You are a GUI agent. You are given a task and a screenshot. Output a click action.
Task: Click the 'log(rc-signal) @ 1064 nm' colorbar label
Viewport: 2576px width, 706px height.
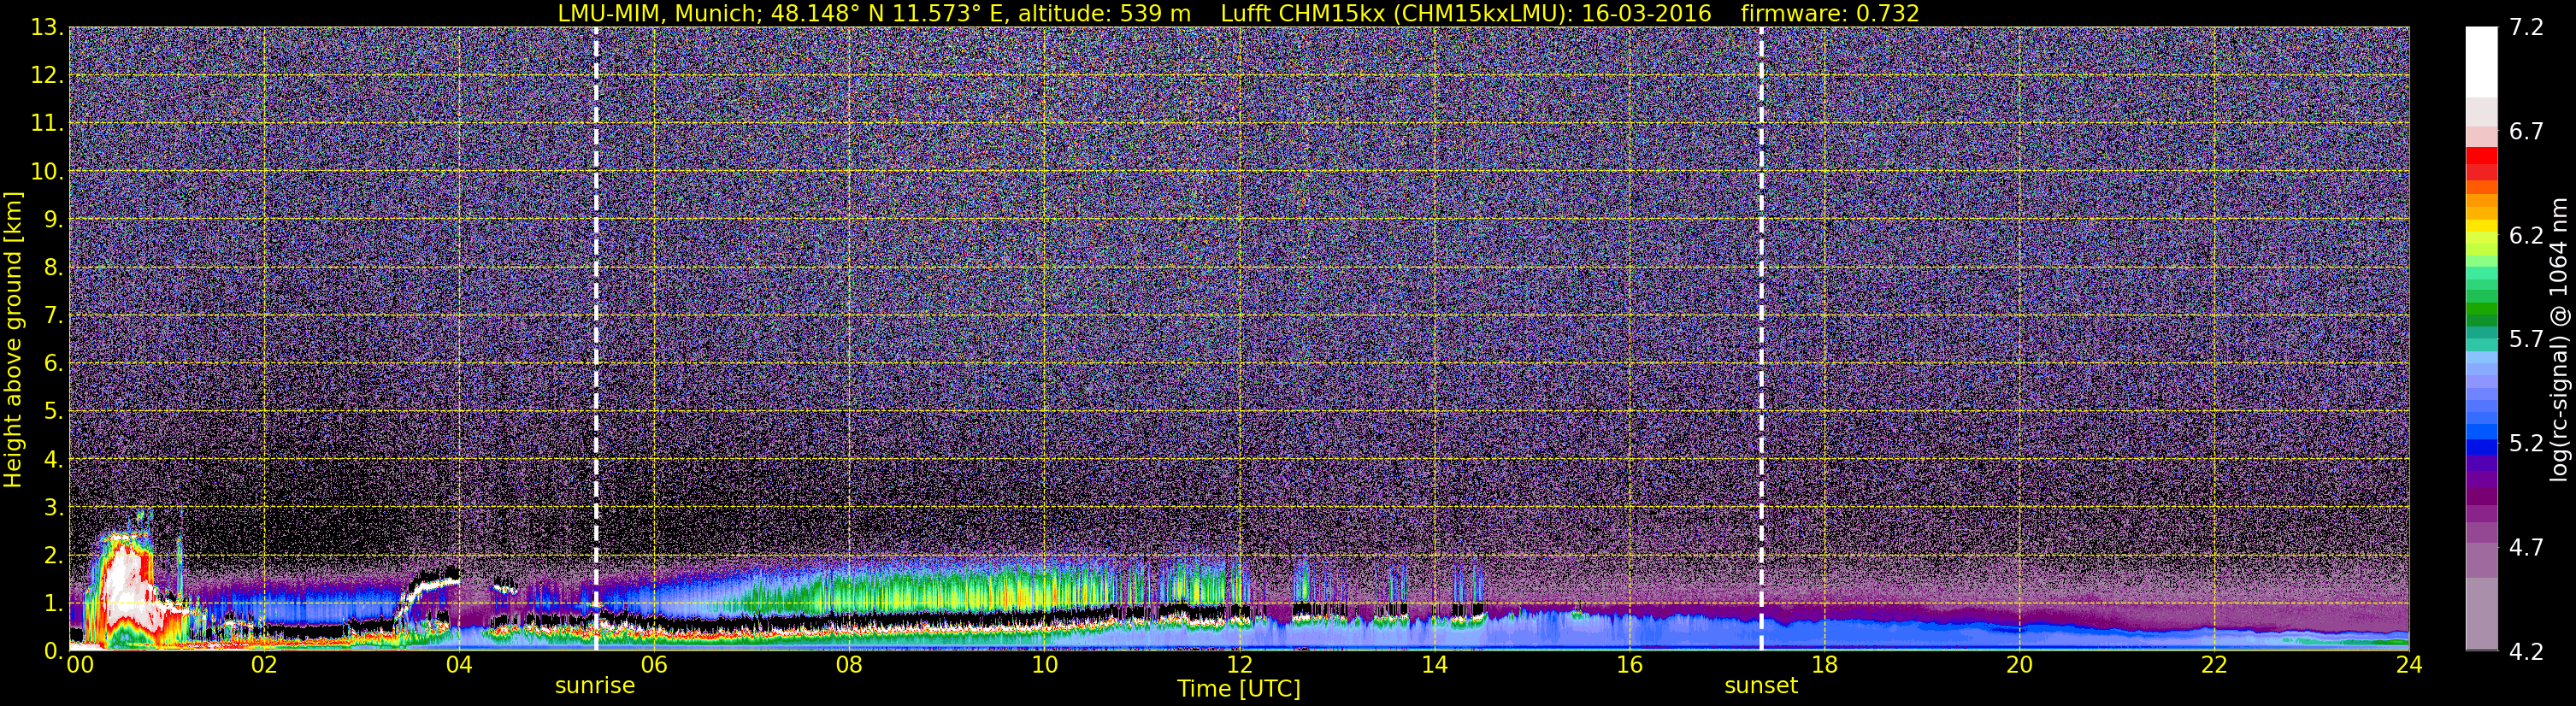[2558, 339]
